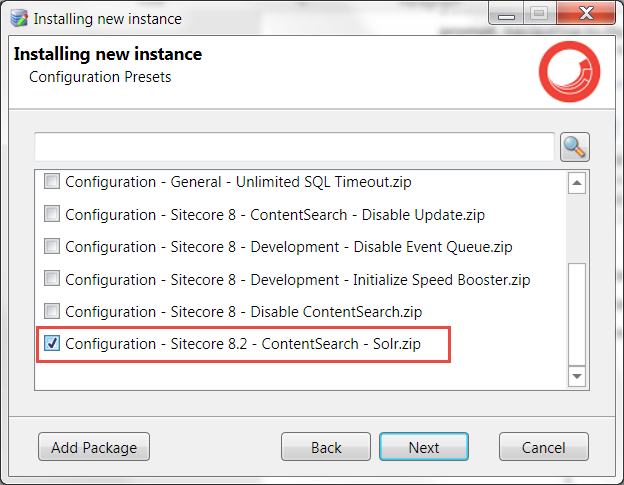Proceed with the Next button
Viewport: 624px width, 485px height.
[x=424, y=447]
